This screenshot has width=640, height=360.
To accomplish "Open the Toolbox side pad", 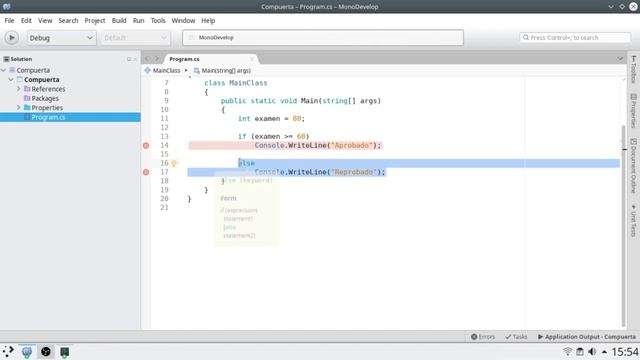I will click(633, 69).
